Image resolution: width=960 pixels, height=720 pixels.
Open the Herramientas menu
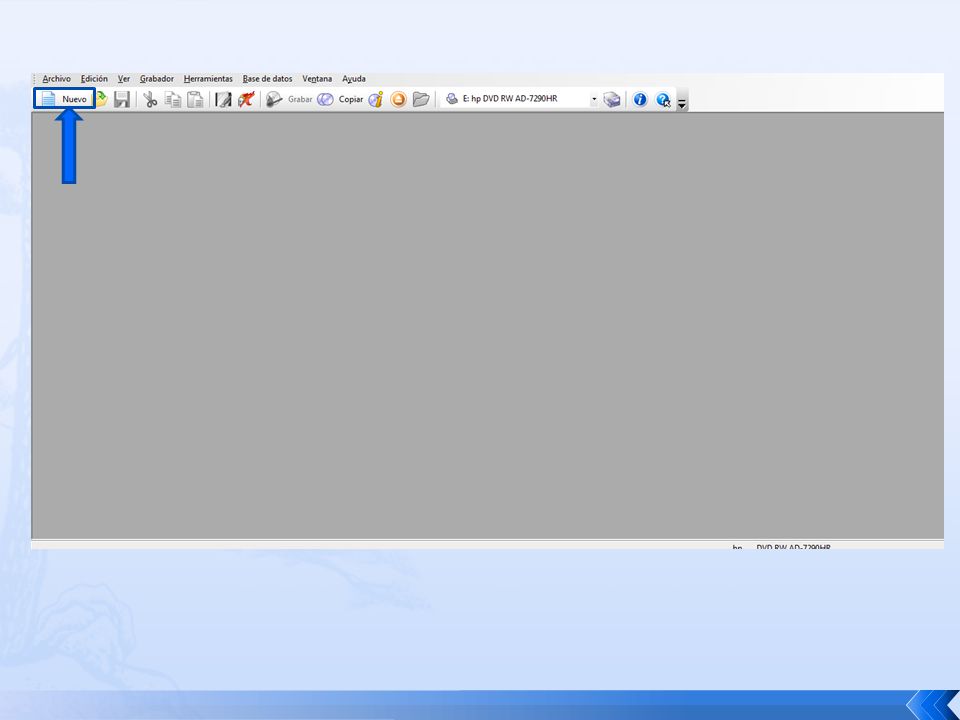tap(208, 79)
